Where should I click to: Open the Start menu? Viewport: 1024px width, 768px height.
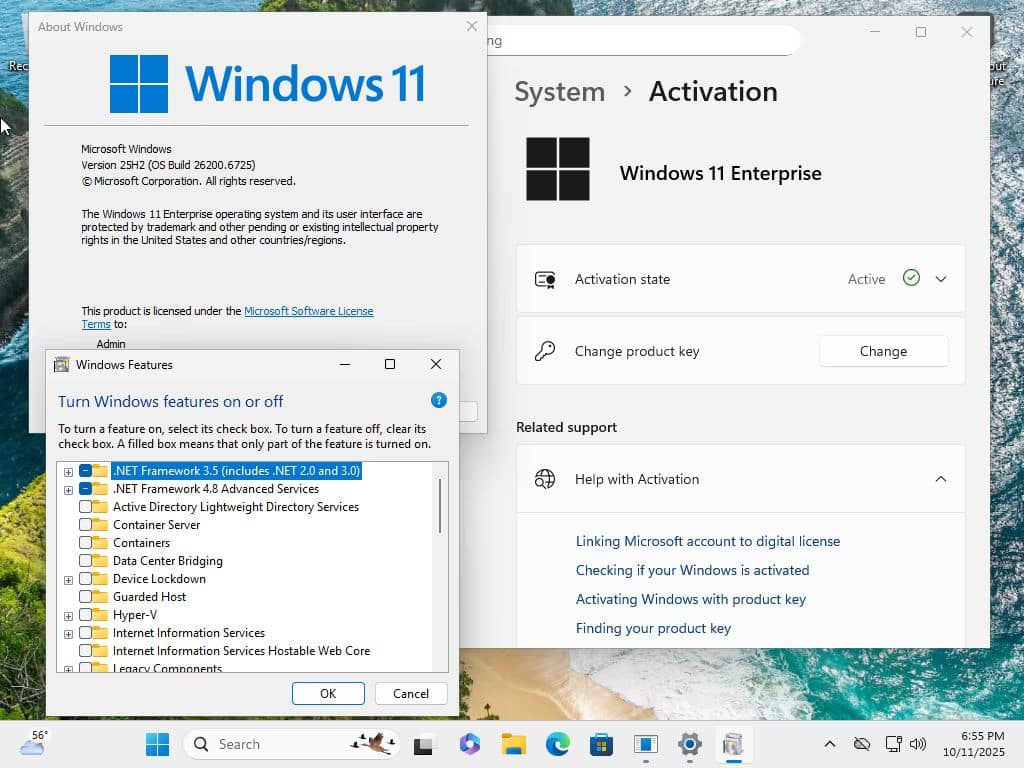click(x=157, y=744)
